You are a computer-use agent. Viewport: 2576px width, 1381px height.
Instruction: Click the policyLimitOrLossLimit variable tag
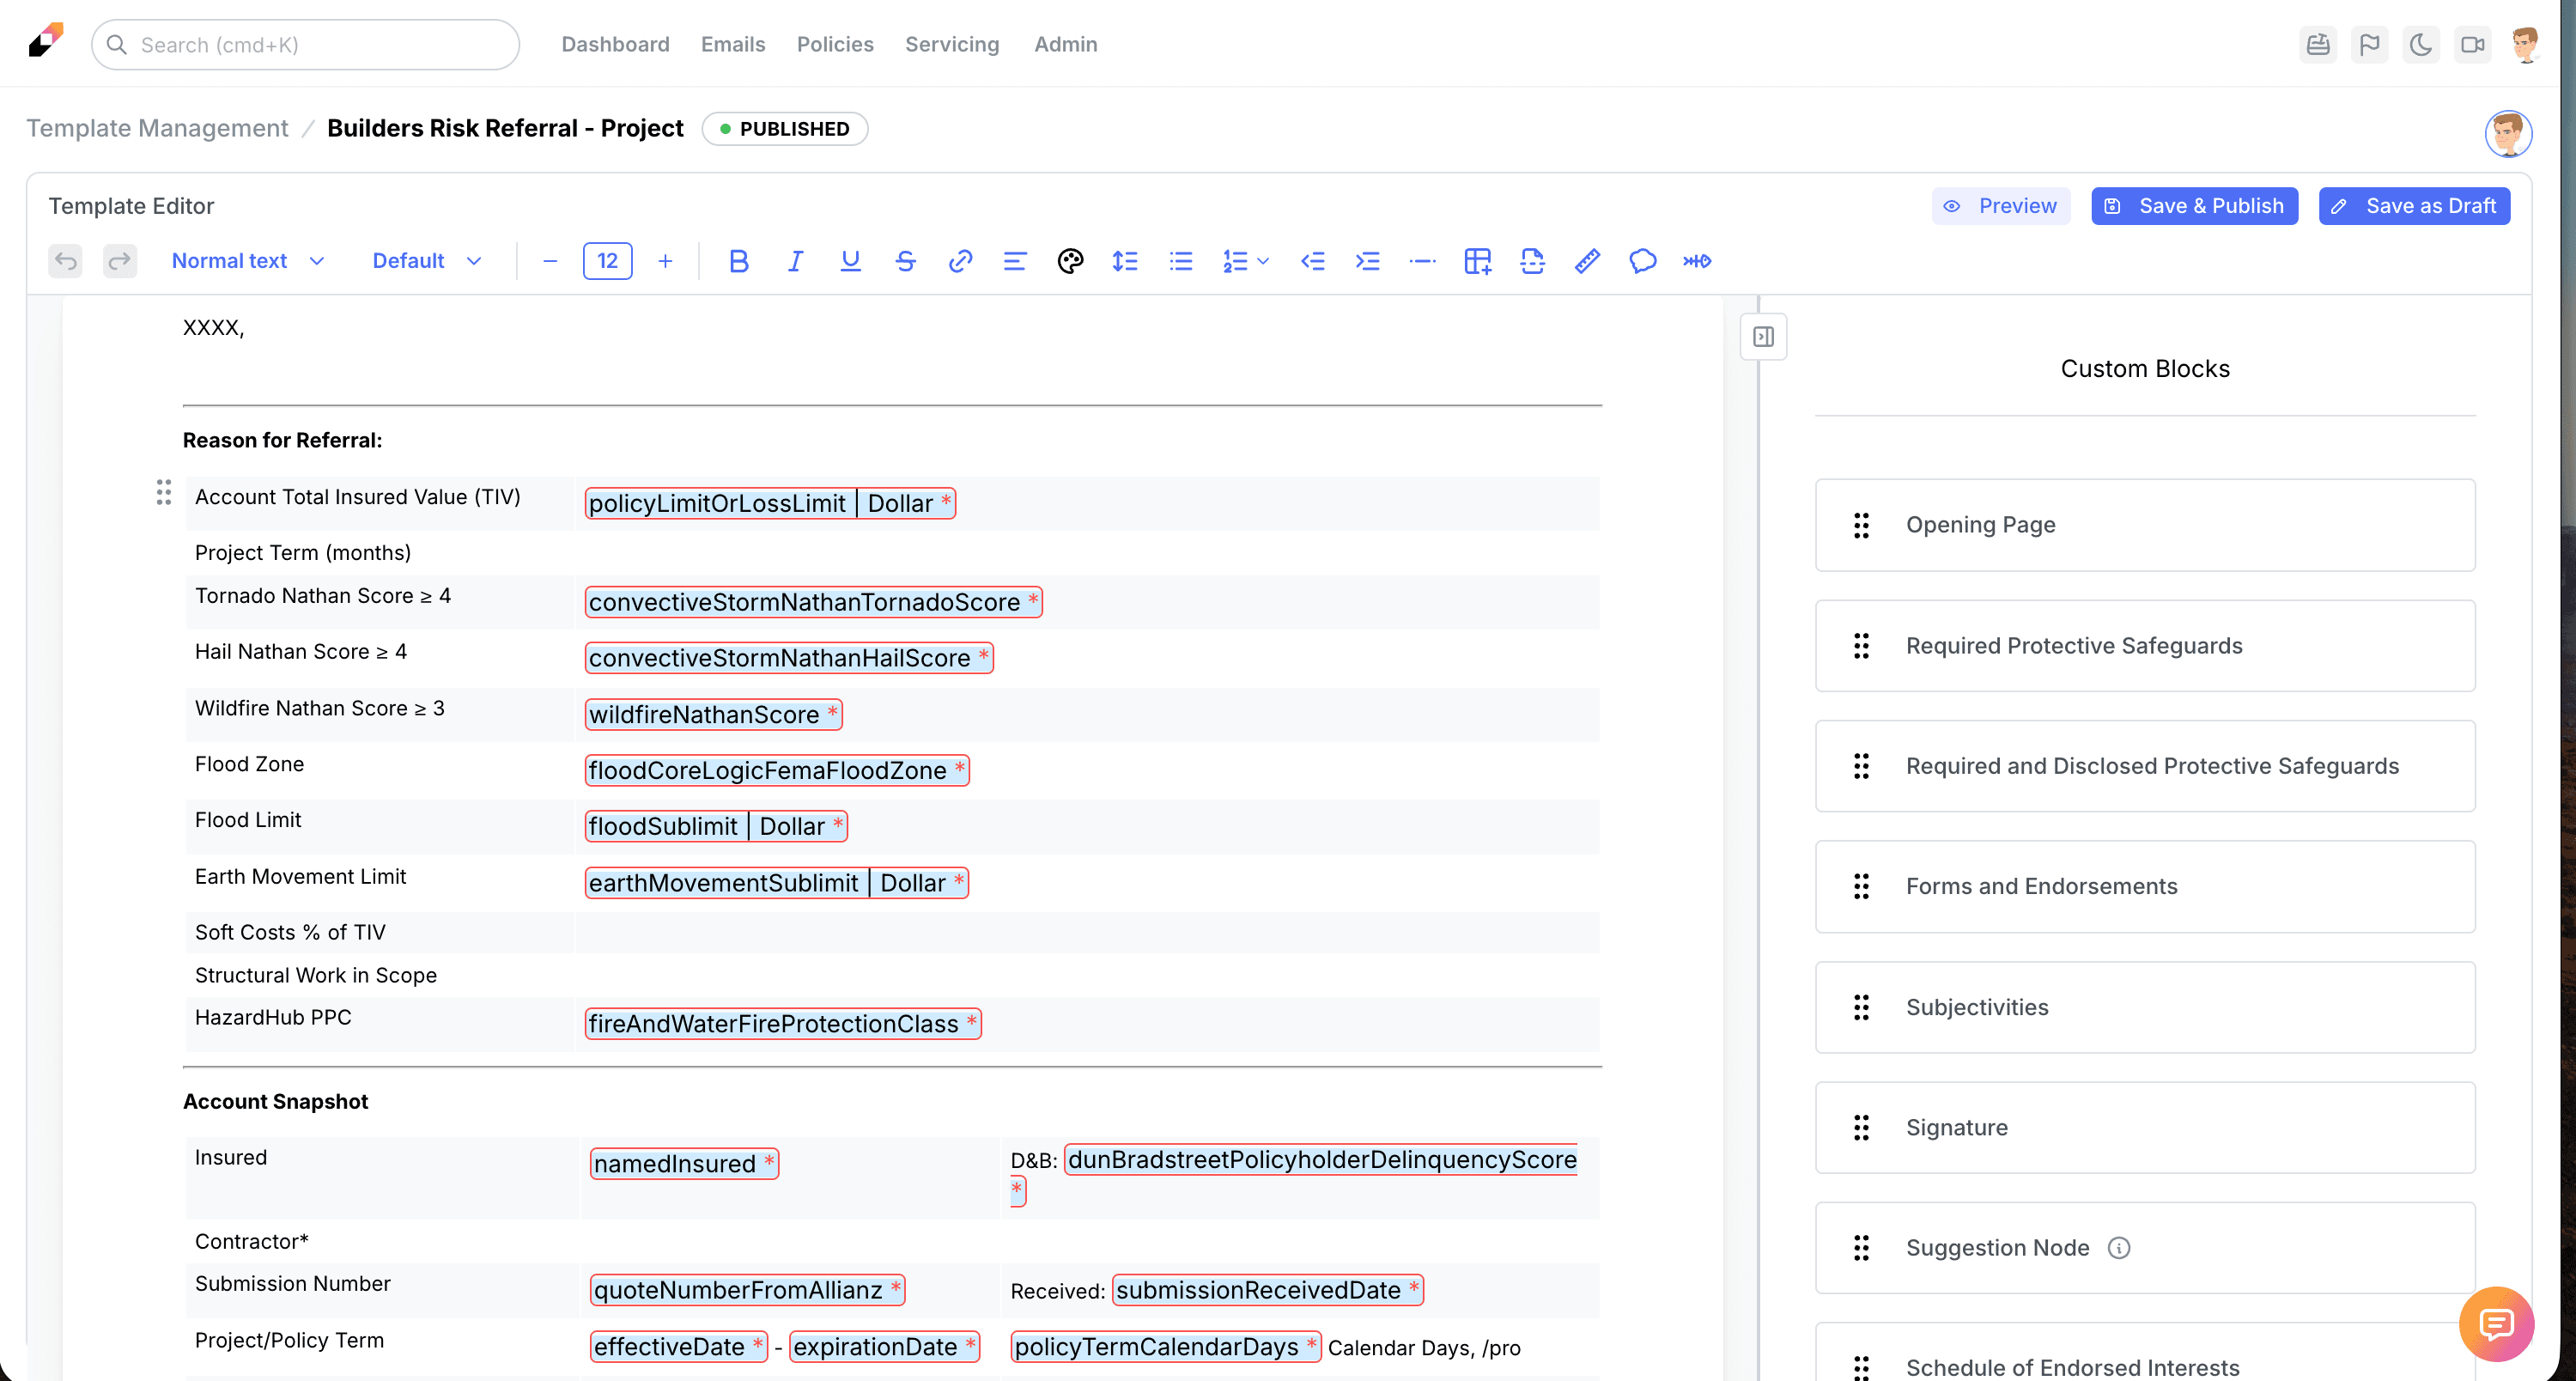[770, 503]
